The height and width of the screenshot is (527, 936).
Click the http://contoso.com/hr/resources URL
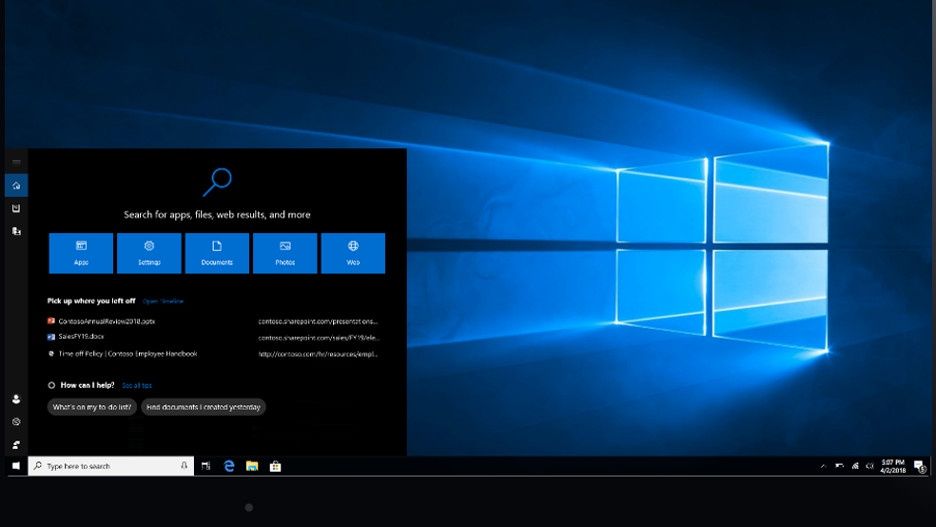[318, 354]
